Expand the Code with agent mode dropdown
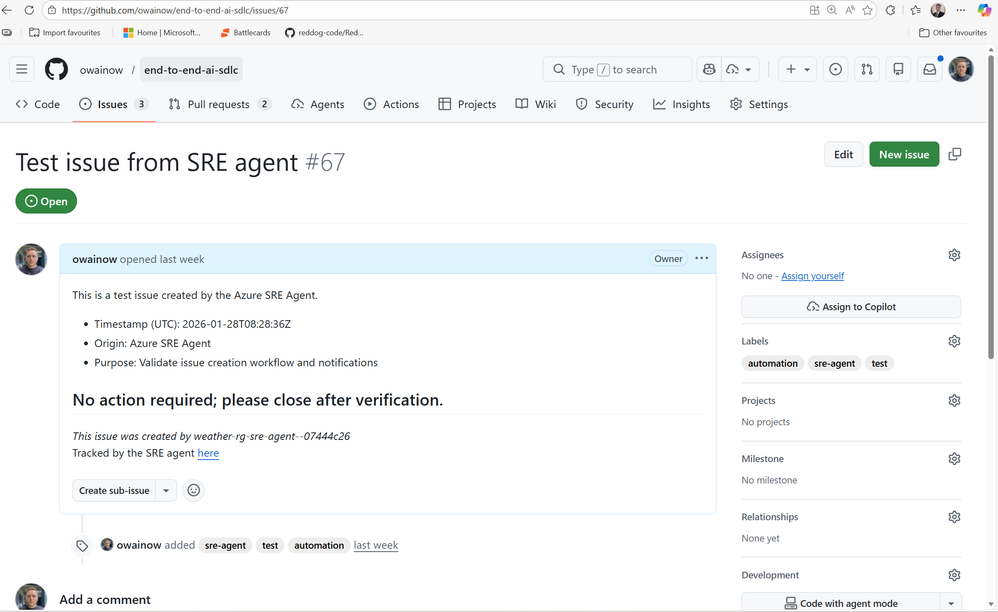998x612 pixels. coord(951,603)
